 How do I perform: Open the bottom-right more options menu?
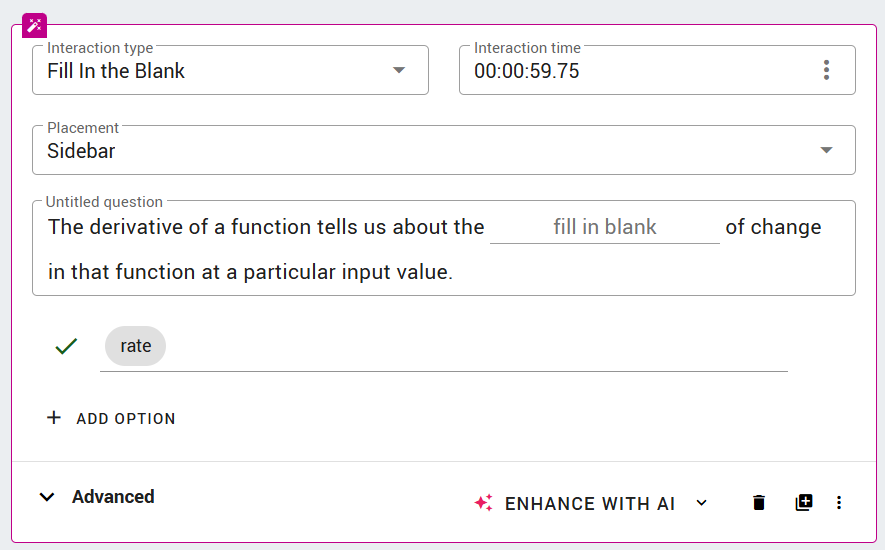(839, 502)
